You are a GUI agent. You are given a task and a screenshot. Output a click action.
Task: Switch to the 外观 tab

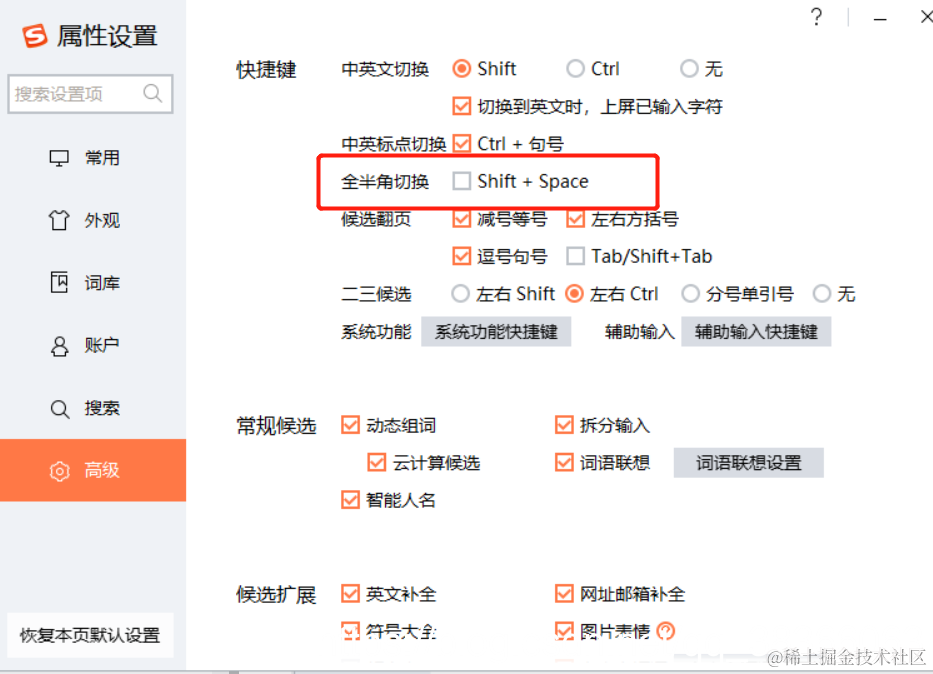point(93,220)
